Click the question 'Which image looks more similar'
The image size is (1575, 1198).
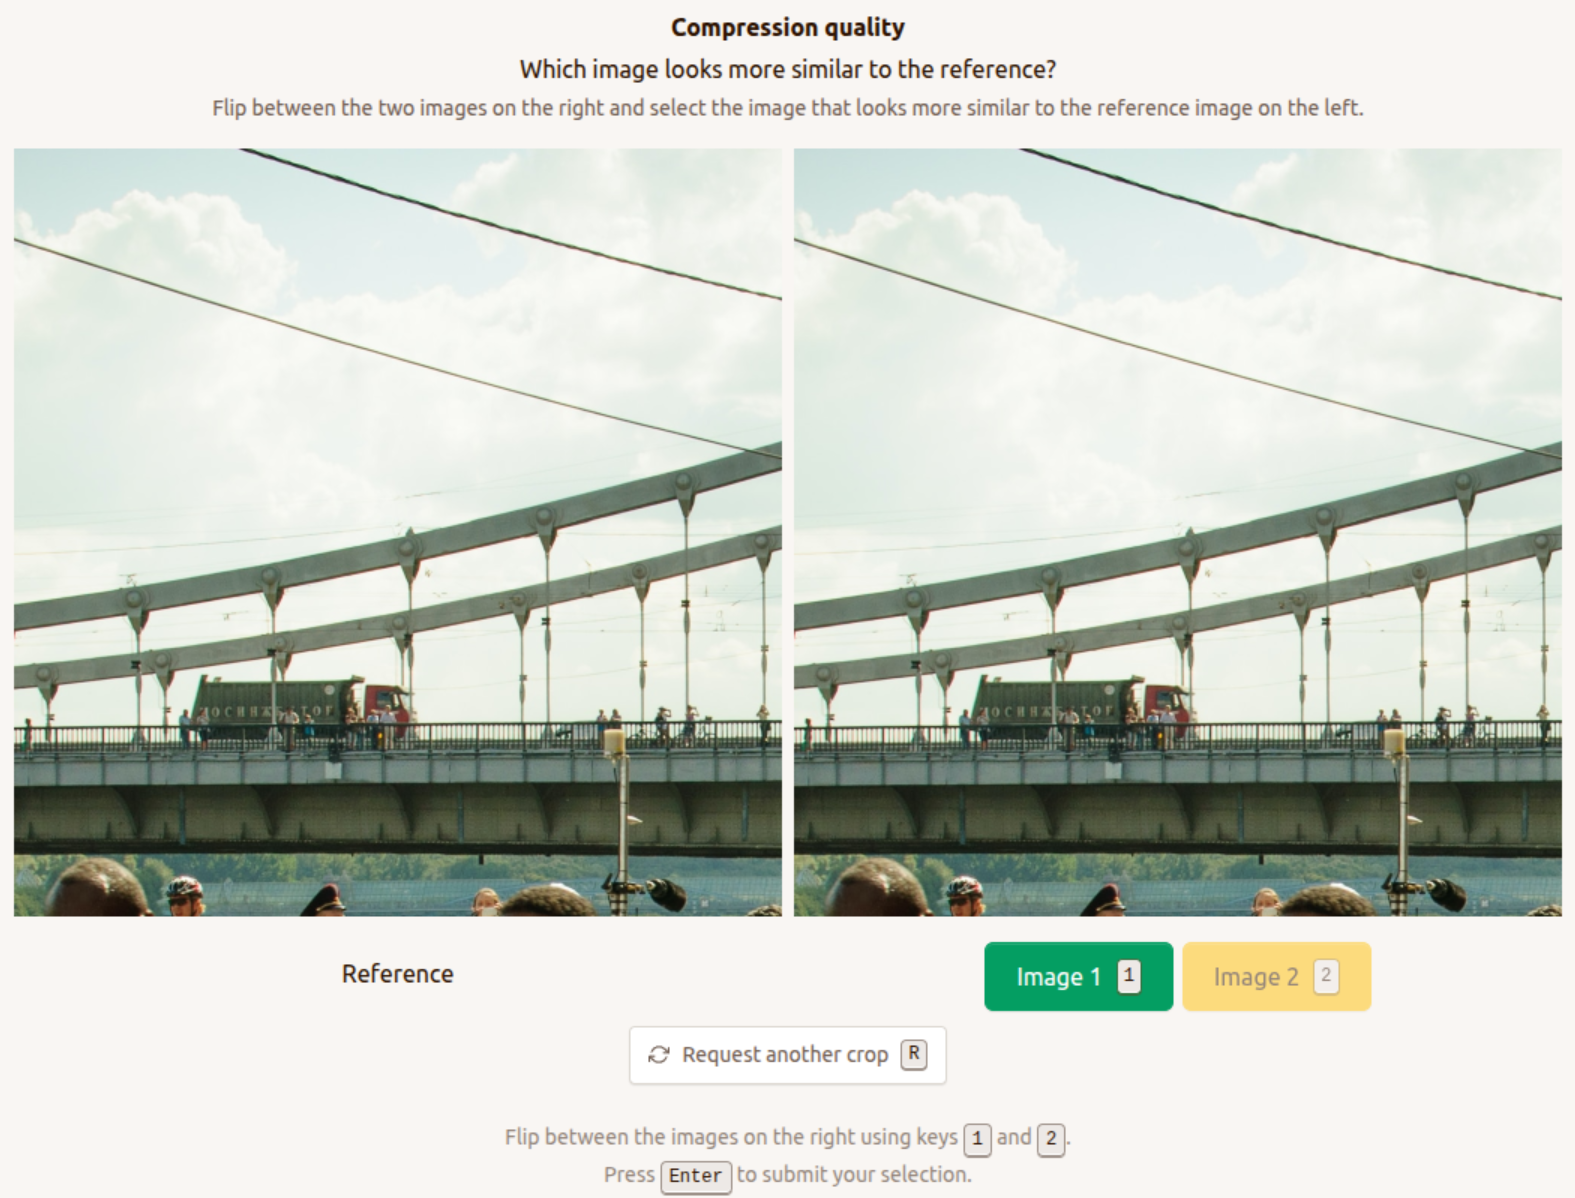tap(788, 70)
